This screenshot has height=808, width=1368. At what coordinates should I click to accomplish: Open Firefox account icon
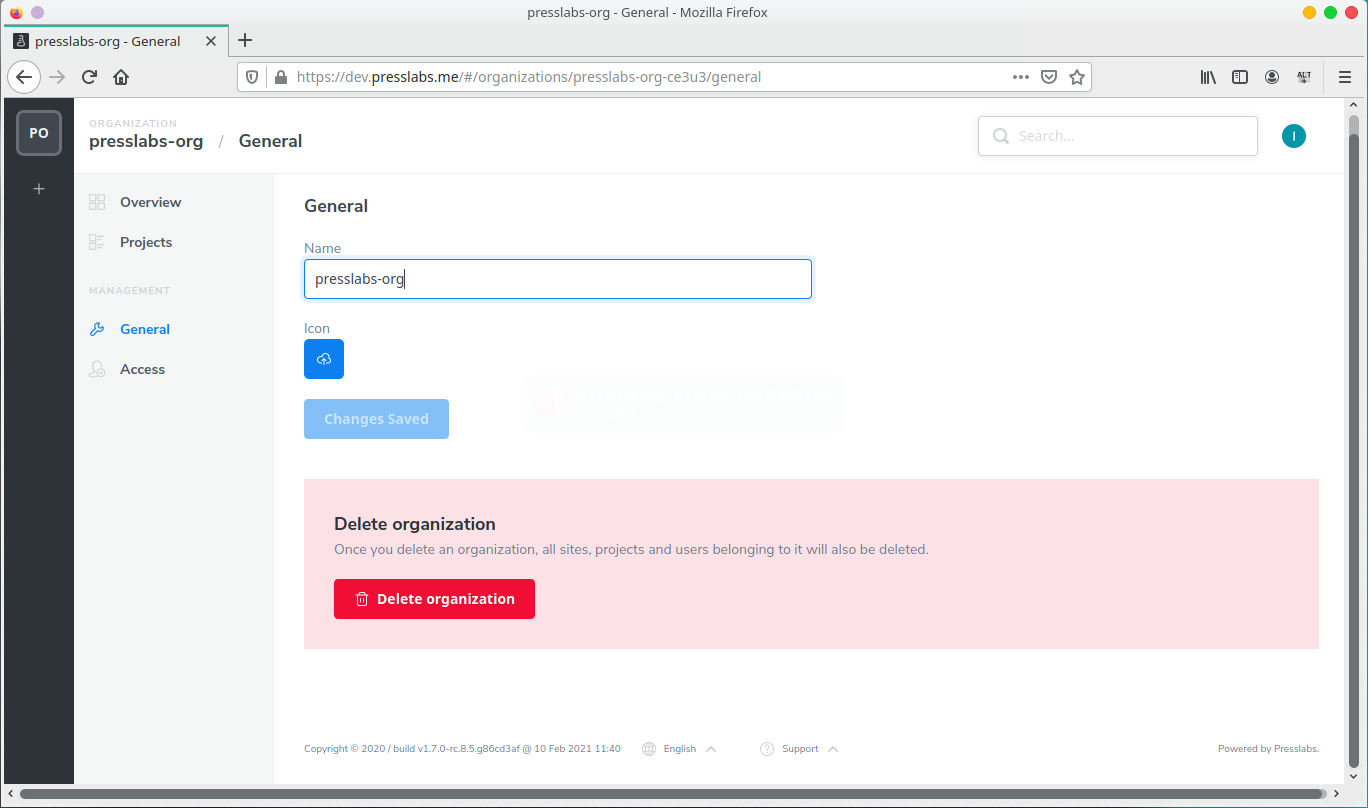click(1272, 77)
